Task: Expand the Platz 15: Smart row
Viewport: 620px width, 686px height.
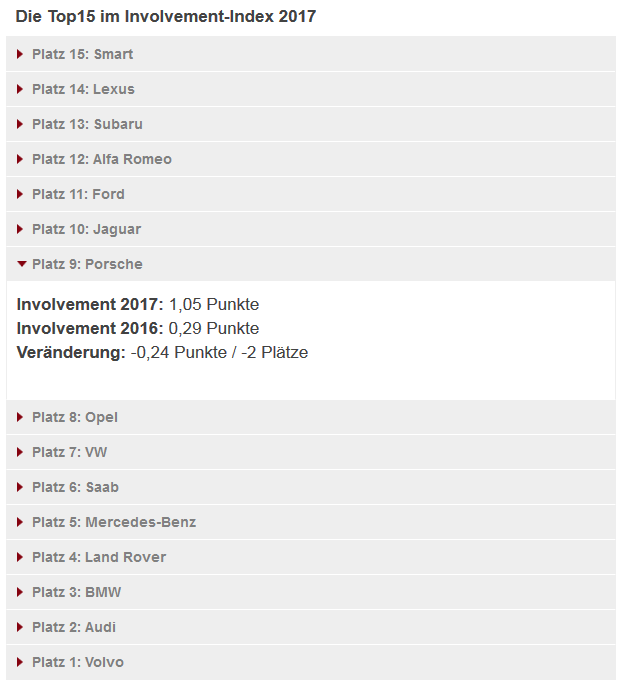Action: pyautogui.click(x=82, y=54)
